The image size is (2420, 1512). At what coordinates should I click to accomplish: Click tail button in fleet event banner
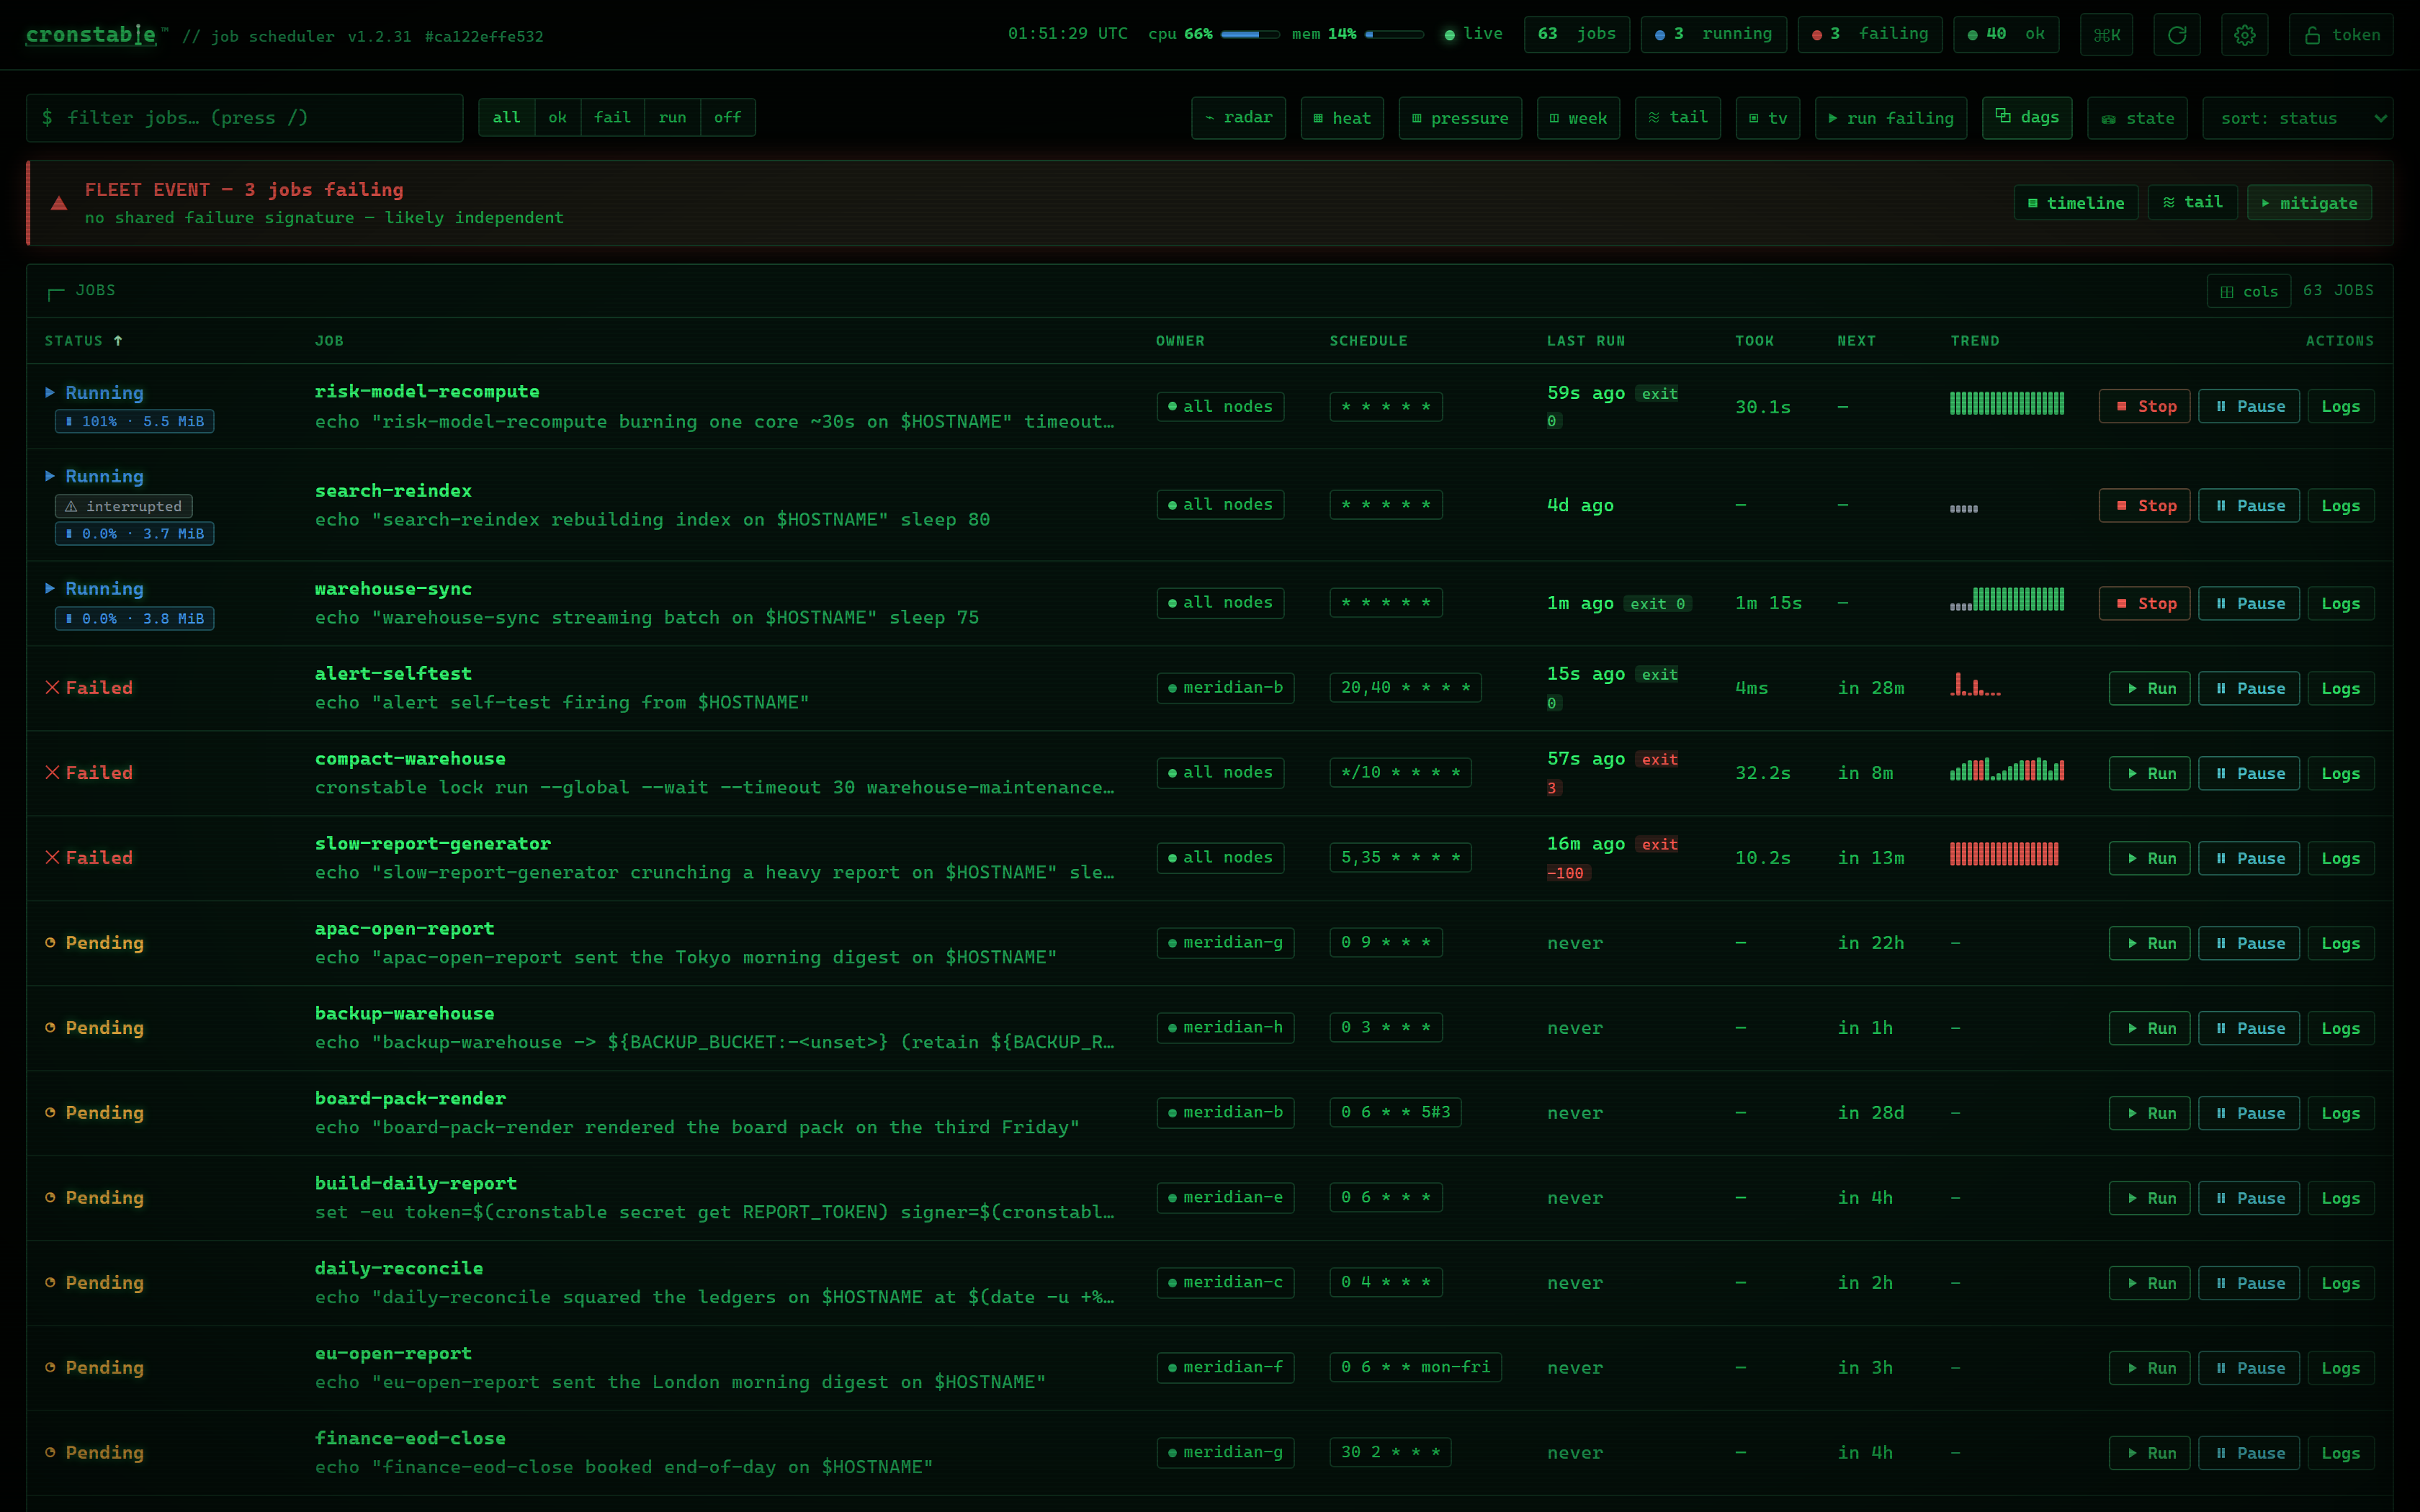coord(2193,203)
